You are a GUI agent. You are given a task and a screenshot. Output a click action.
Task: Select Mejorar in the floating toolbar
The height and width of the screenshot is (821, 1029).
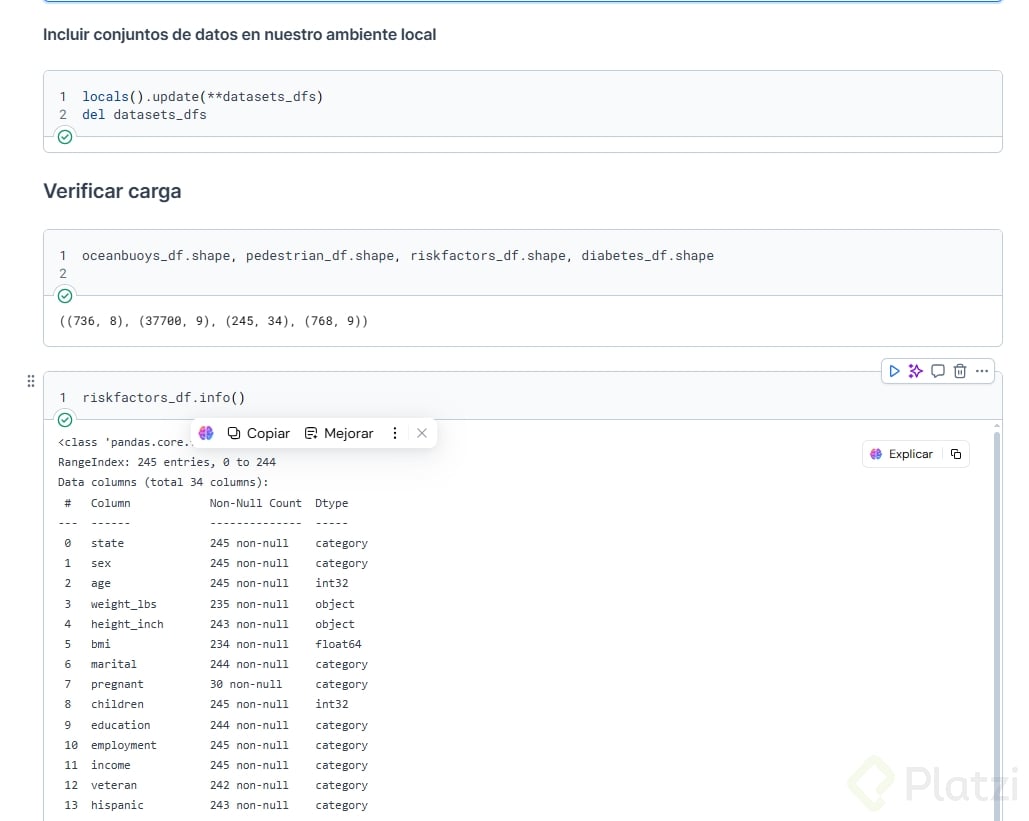pyautogui.click(x=339, y=433)
